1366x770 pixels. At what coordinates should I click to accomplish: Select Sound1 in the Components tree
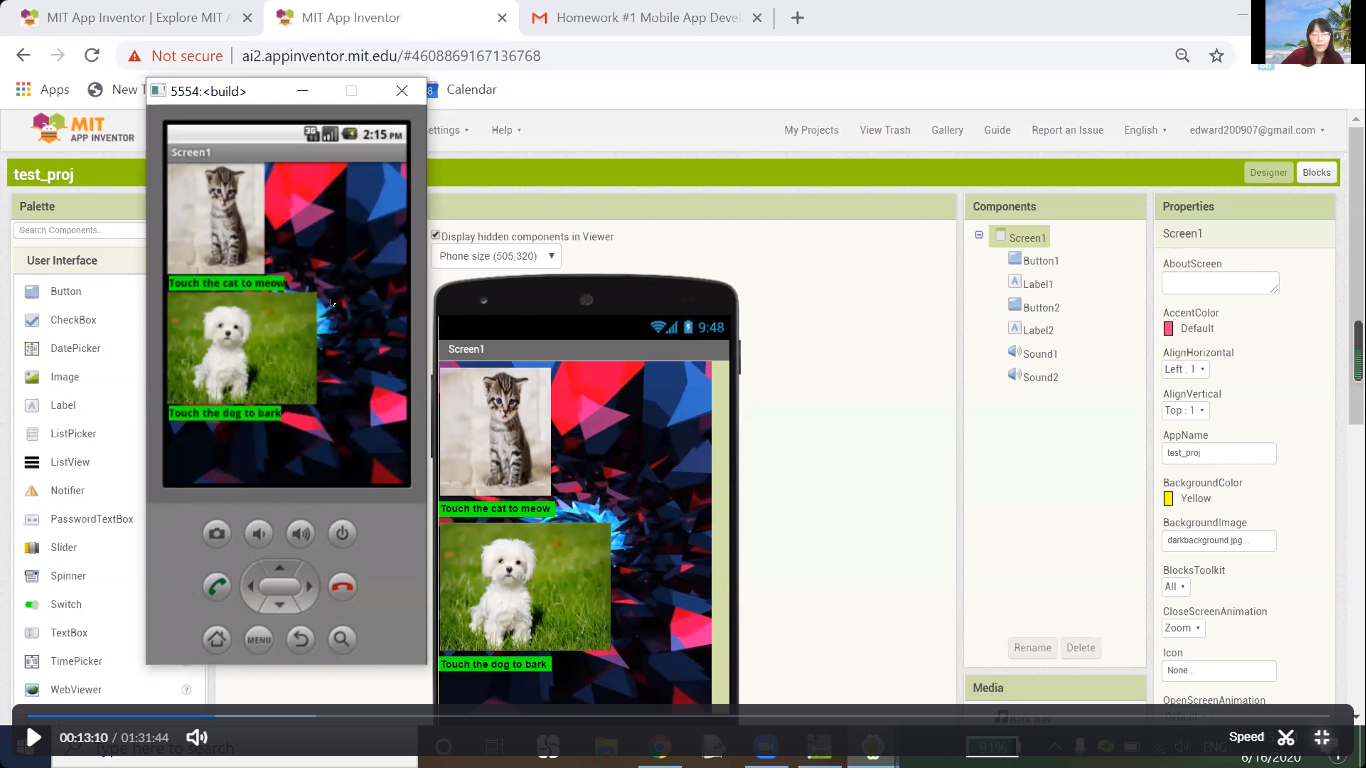tap(1039, 354)
